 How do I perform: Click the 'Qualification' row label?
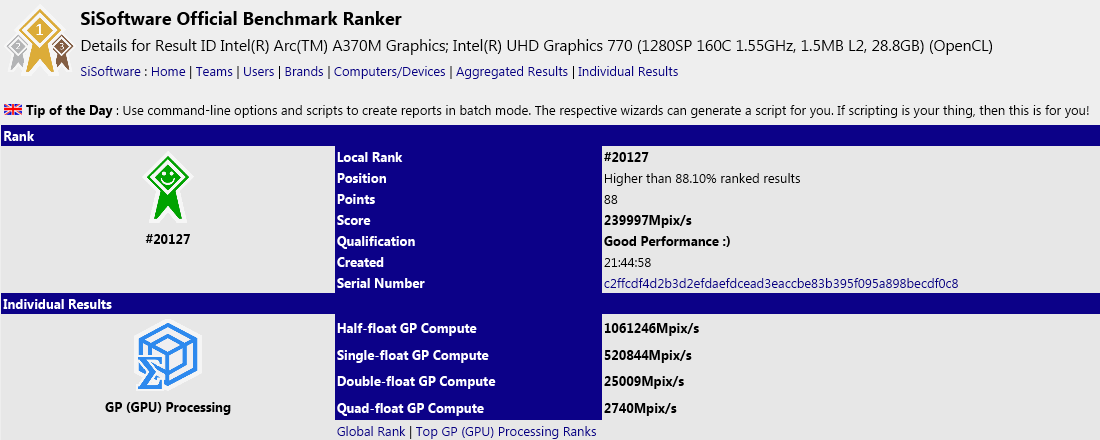[x=376, y=241]
